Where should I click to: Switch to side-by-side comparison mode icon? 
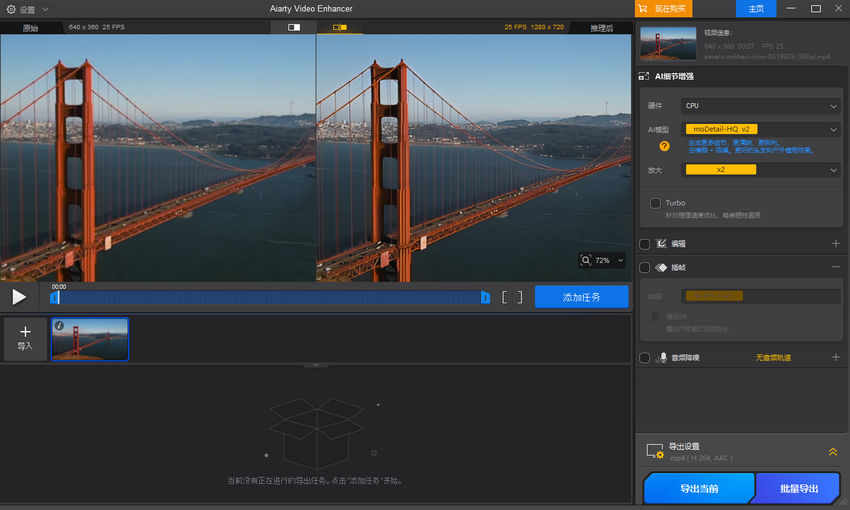pyautogui.click(x=340, y=27)
